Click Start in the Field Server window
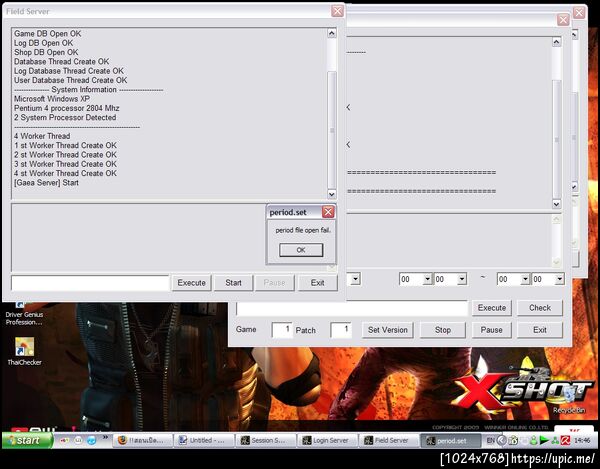Image resolution: width=600 pixels, height=469 pixels. 233,283
